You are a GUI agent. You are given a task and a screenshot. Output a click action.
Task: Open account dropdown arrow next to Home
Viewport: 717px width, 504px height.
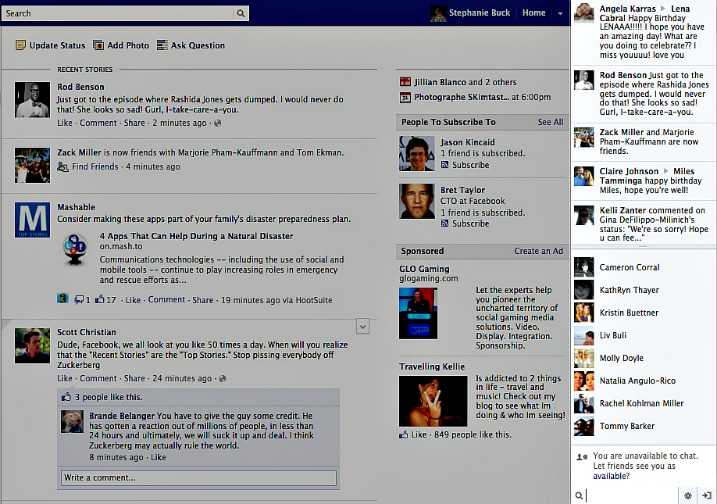(560, 14)
